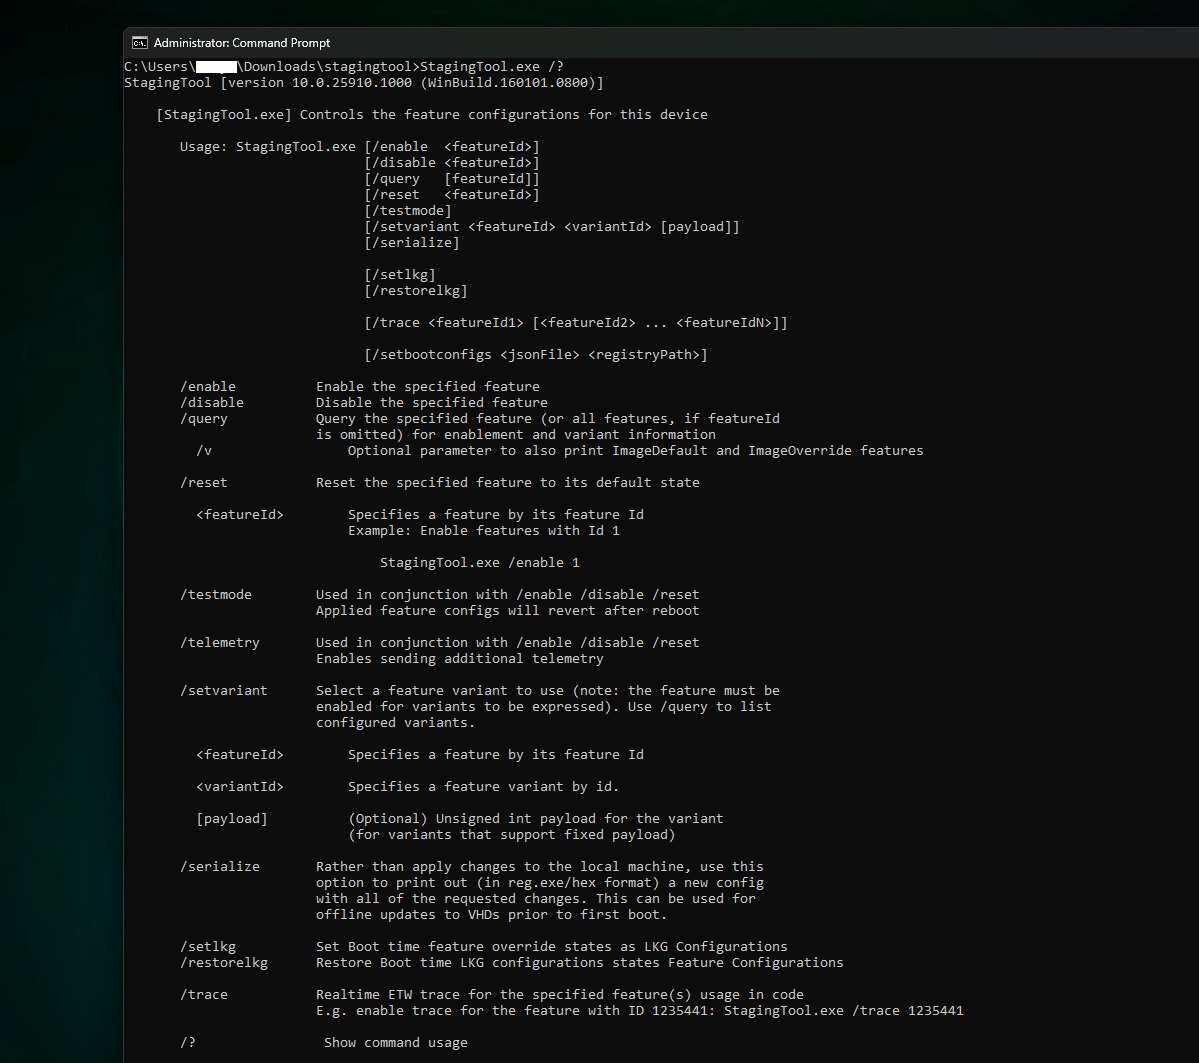
Task: Click 'Restore Boot time LKG configurations states' line
Action: point(580,964)
